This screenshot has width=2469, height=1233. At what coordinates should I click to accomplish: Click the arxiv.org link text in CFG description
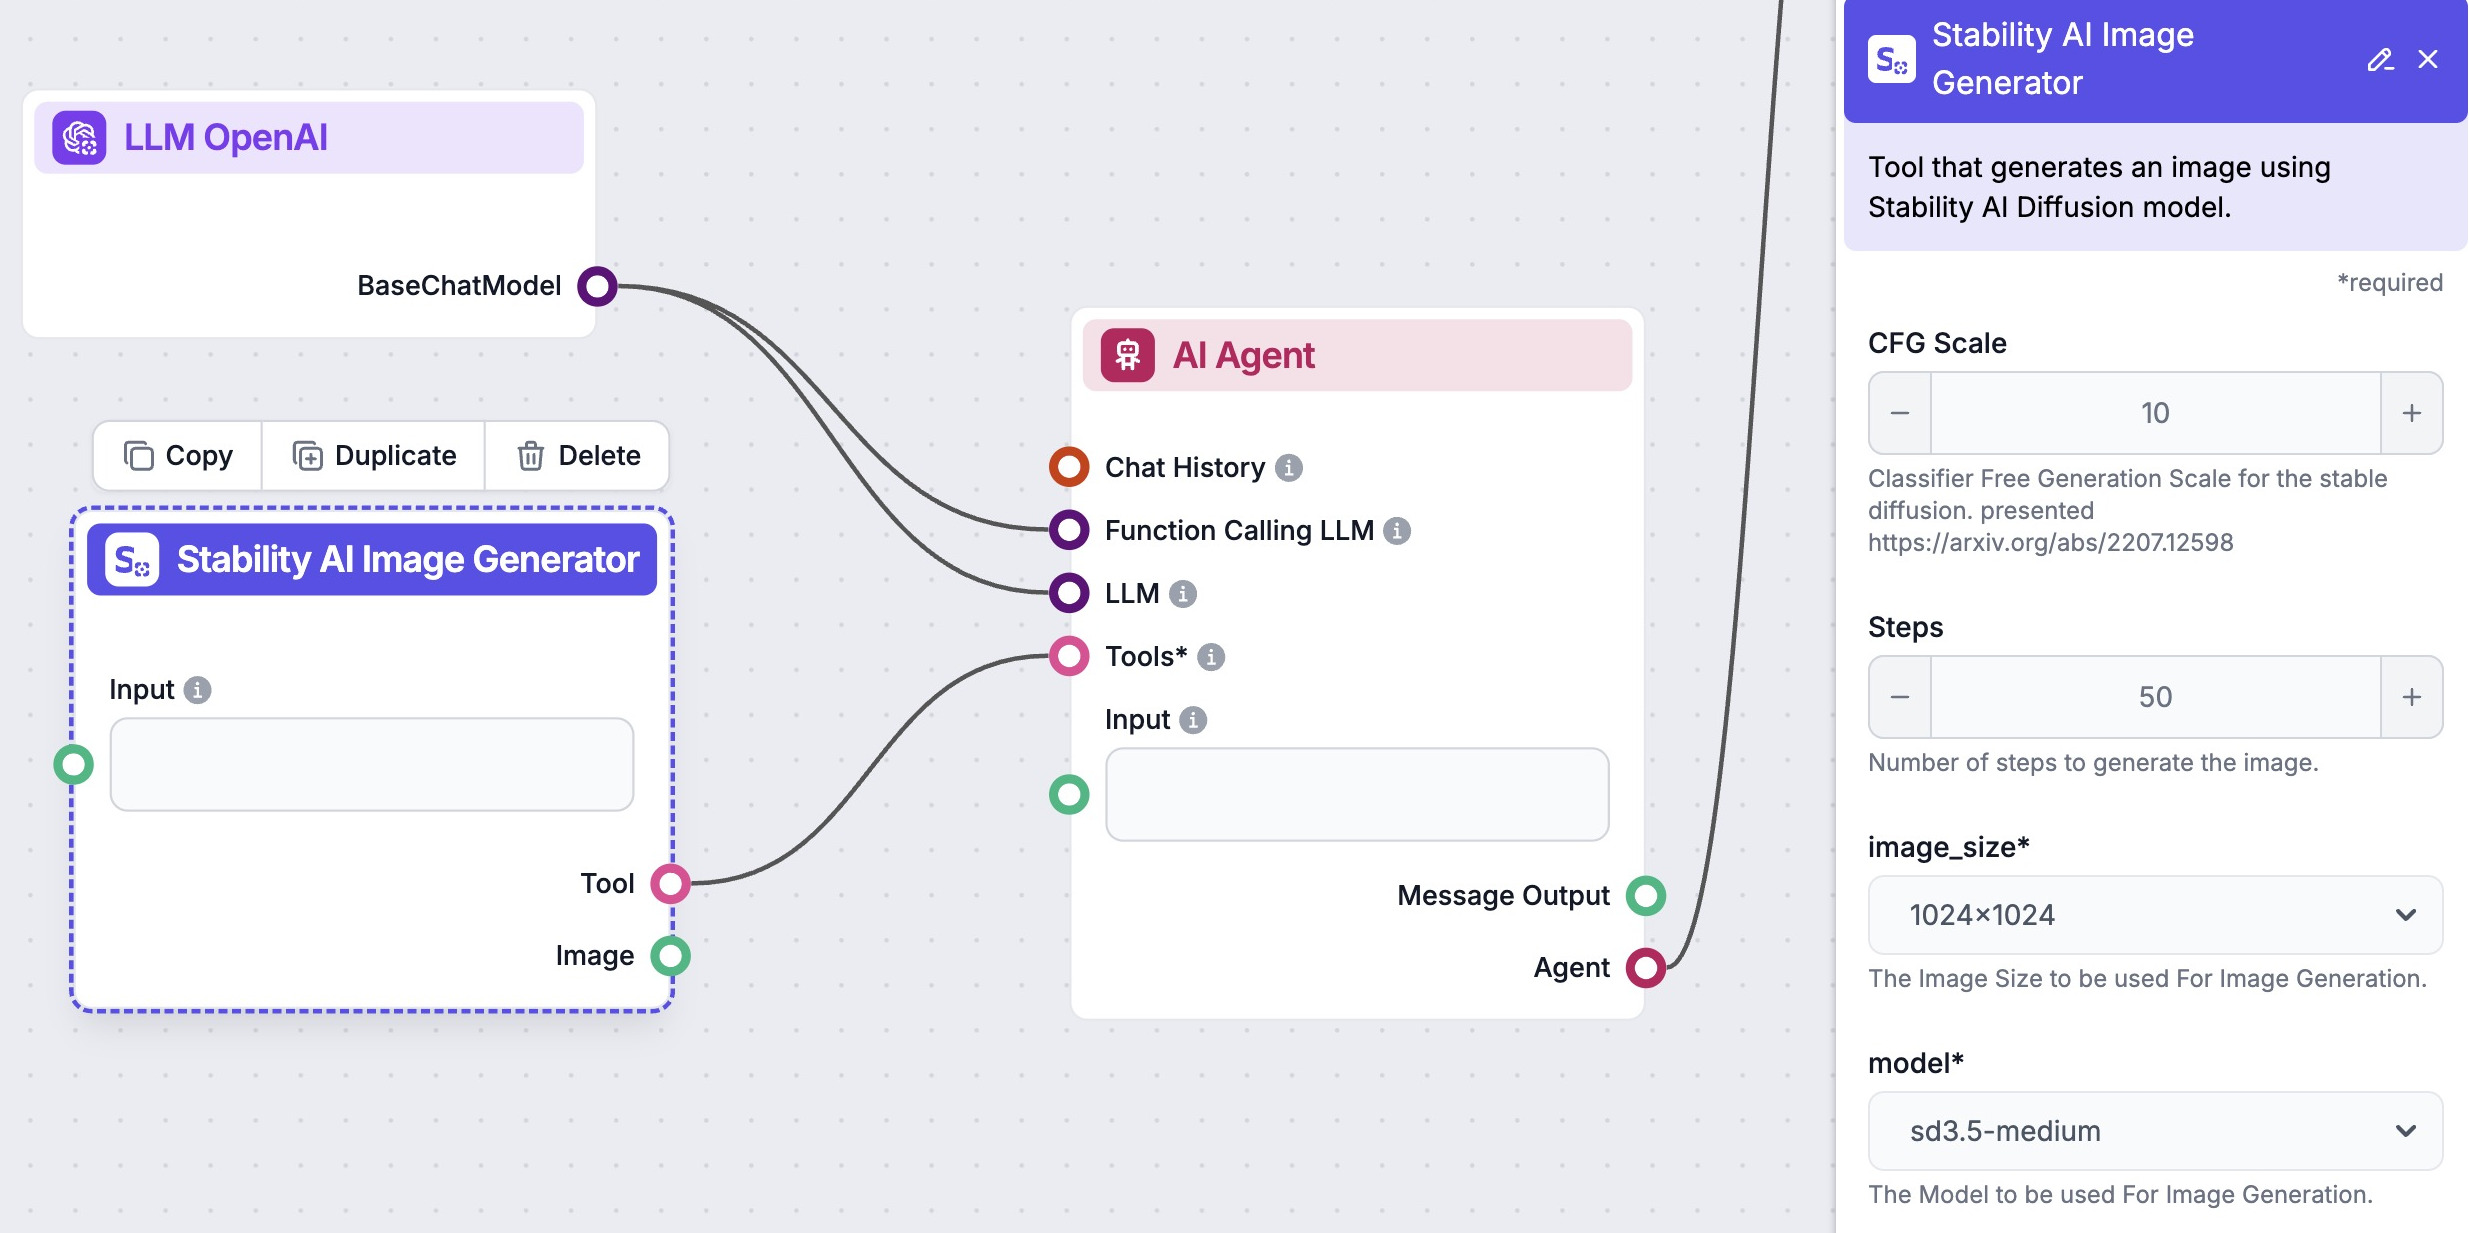2050,543
